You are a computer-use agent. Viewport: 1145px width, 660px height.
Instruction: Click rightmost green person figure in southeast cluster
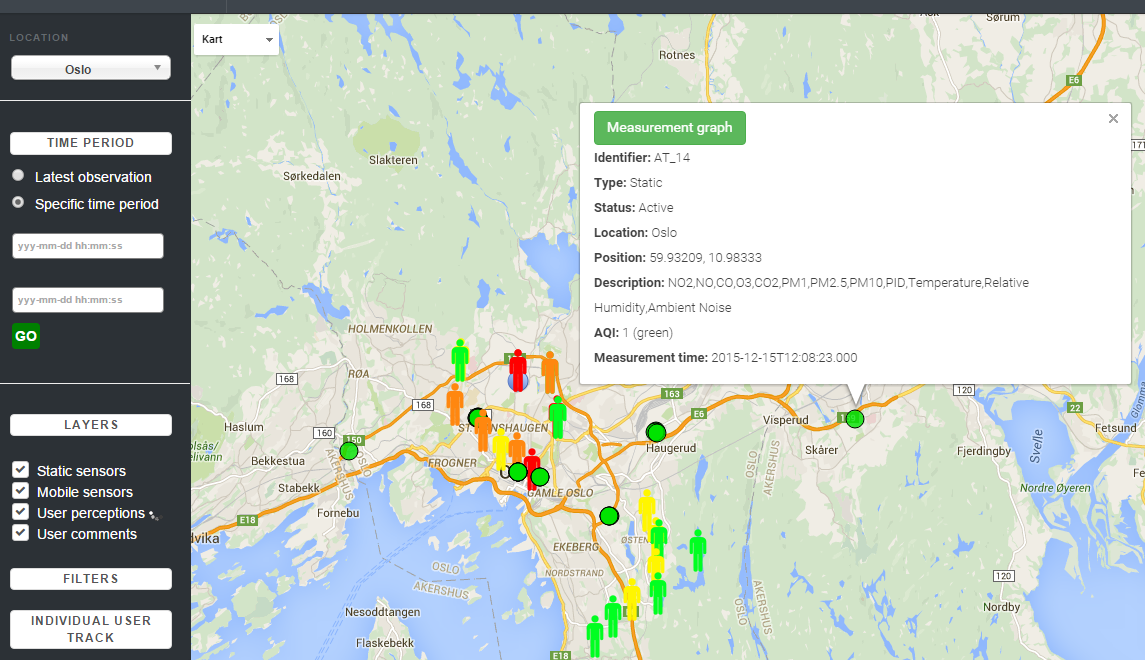698,550
